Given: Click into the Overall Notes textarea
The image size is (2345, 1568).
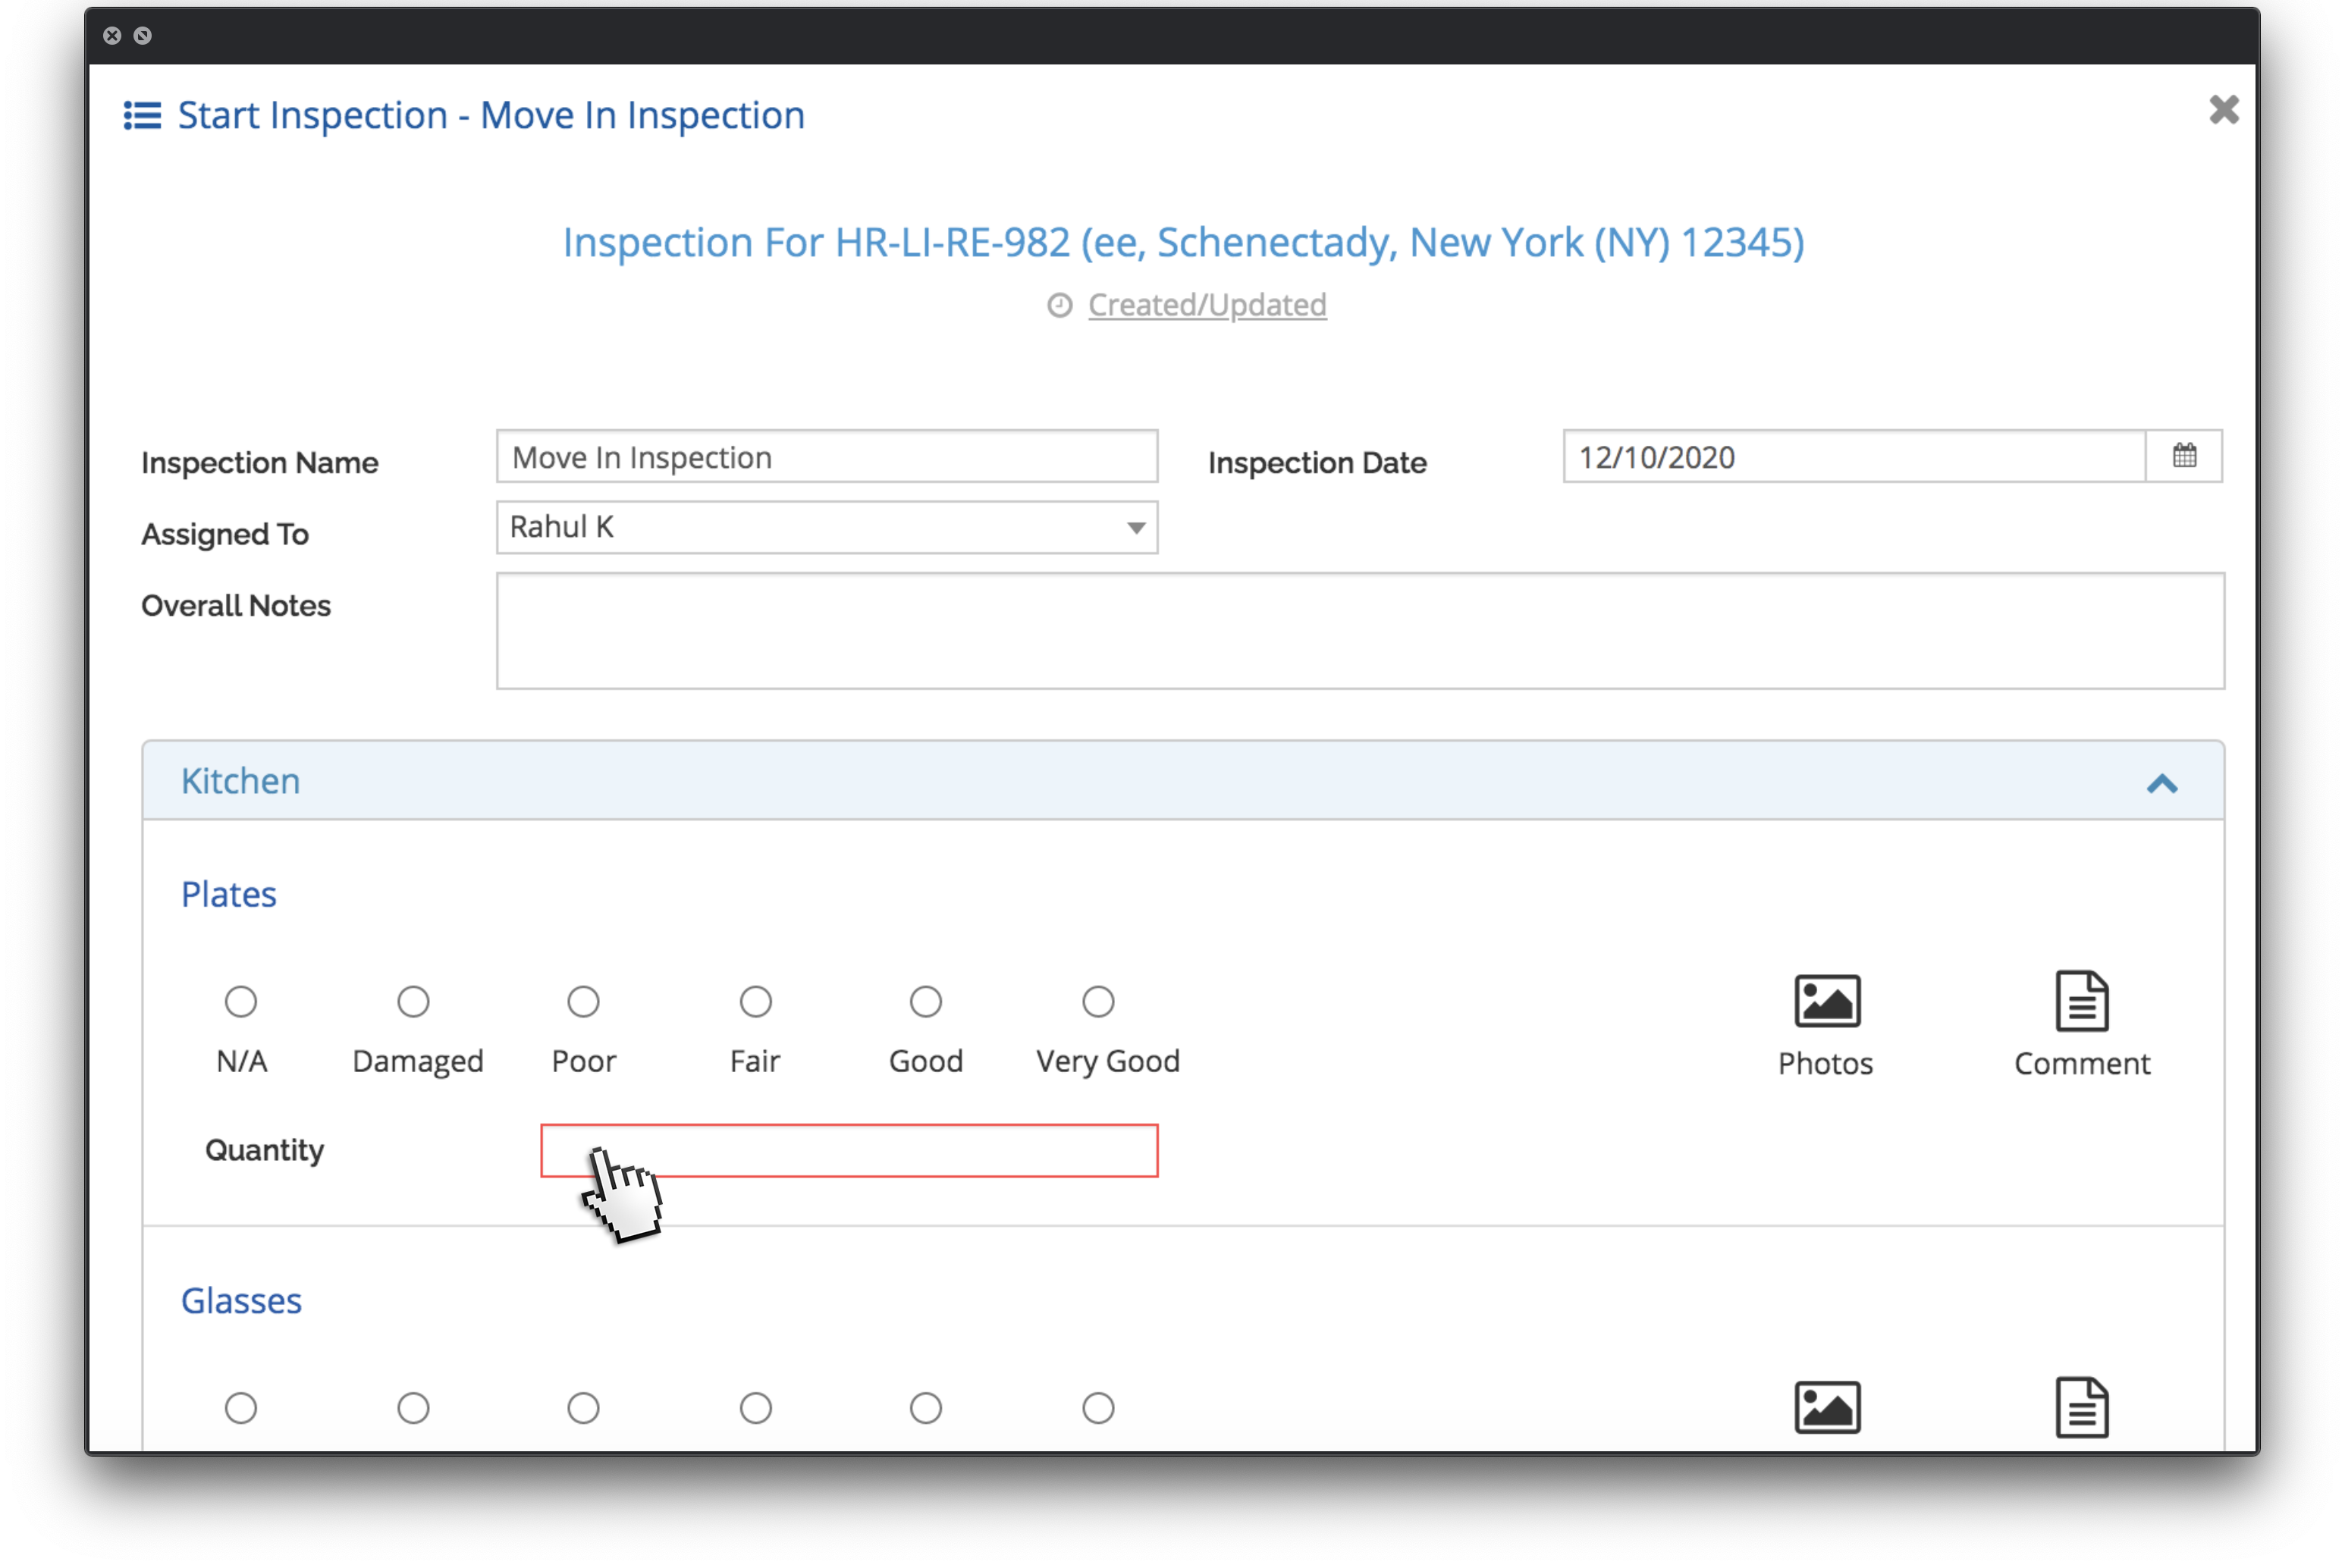Looking at the screenshot, I should point(1360,631).
